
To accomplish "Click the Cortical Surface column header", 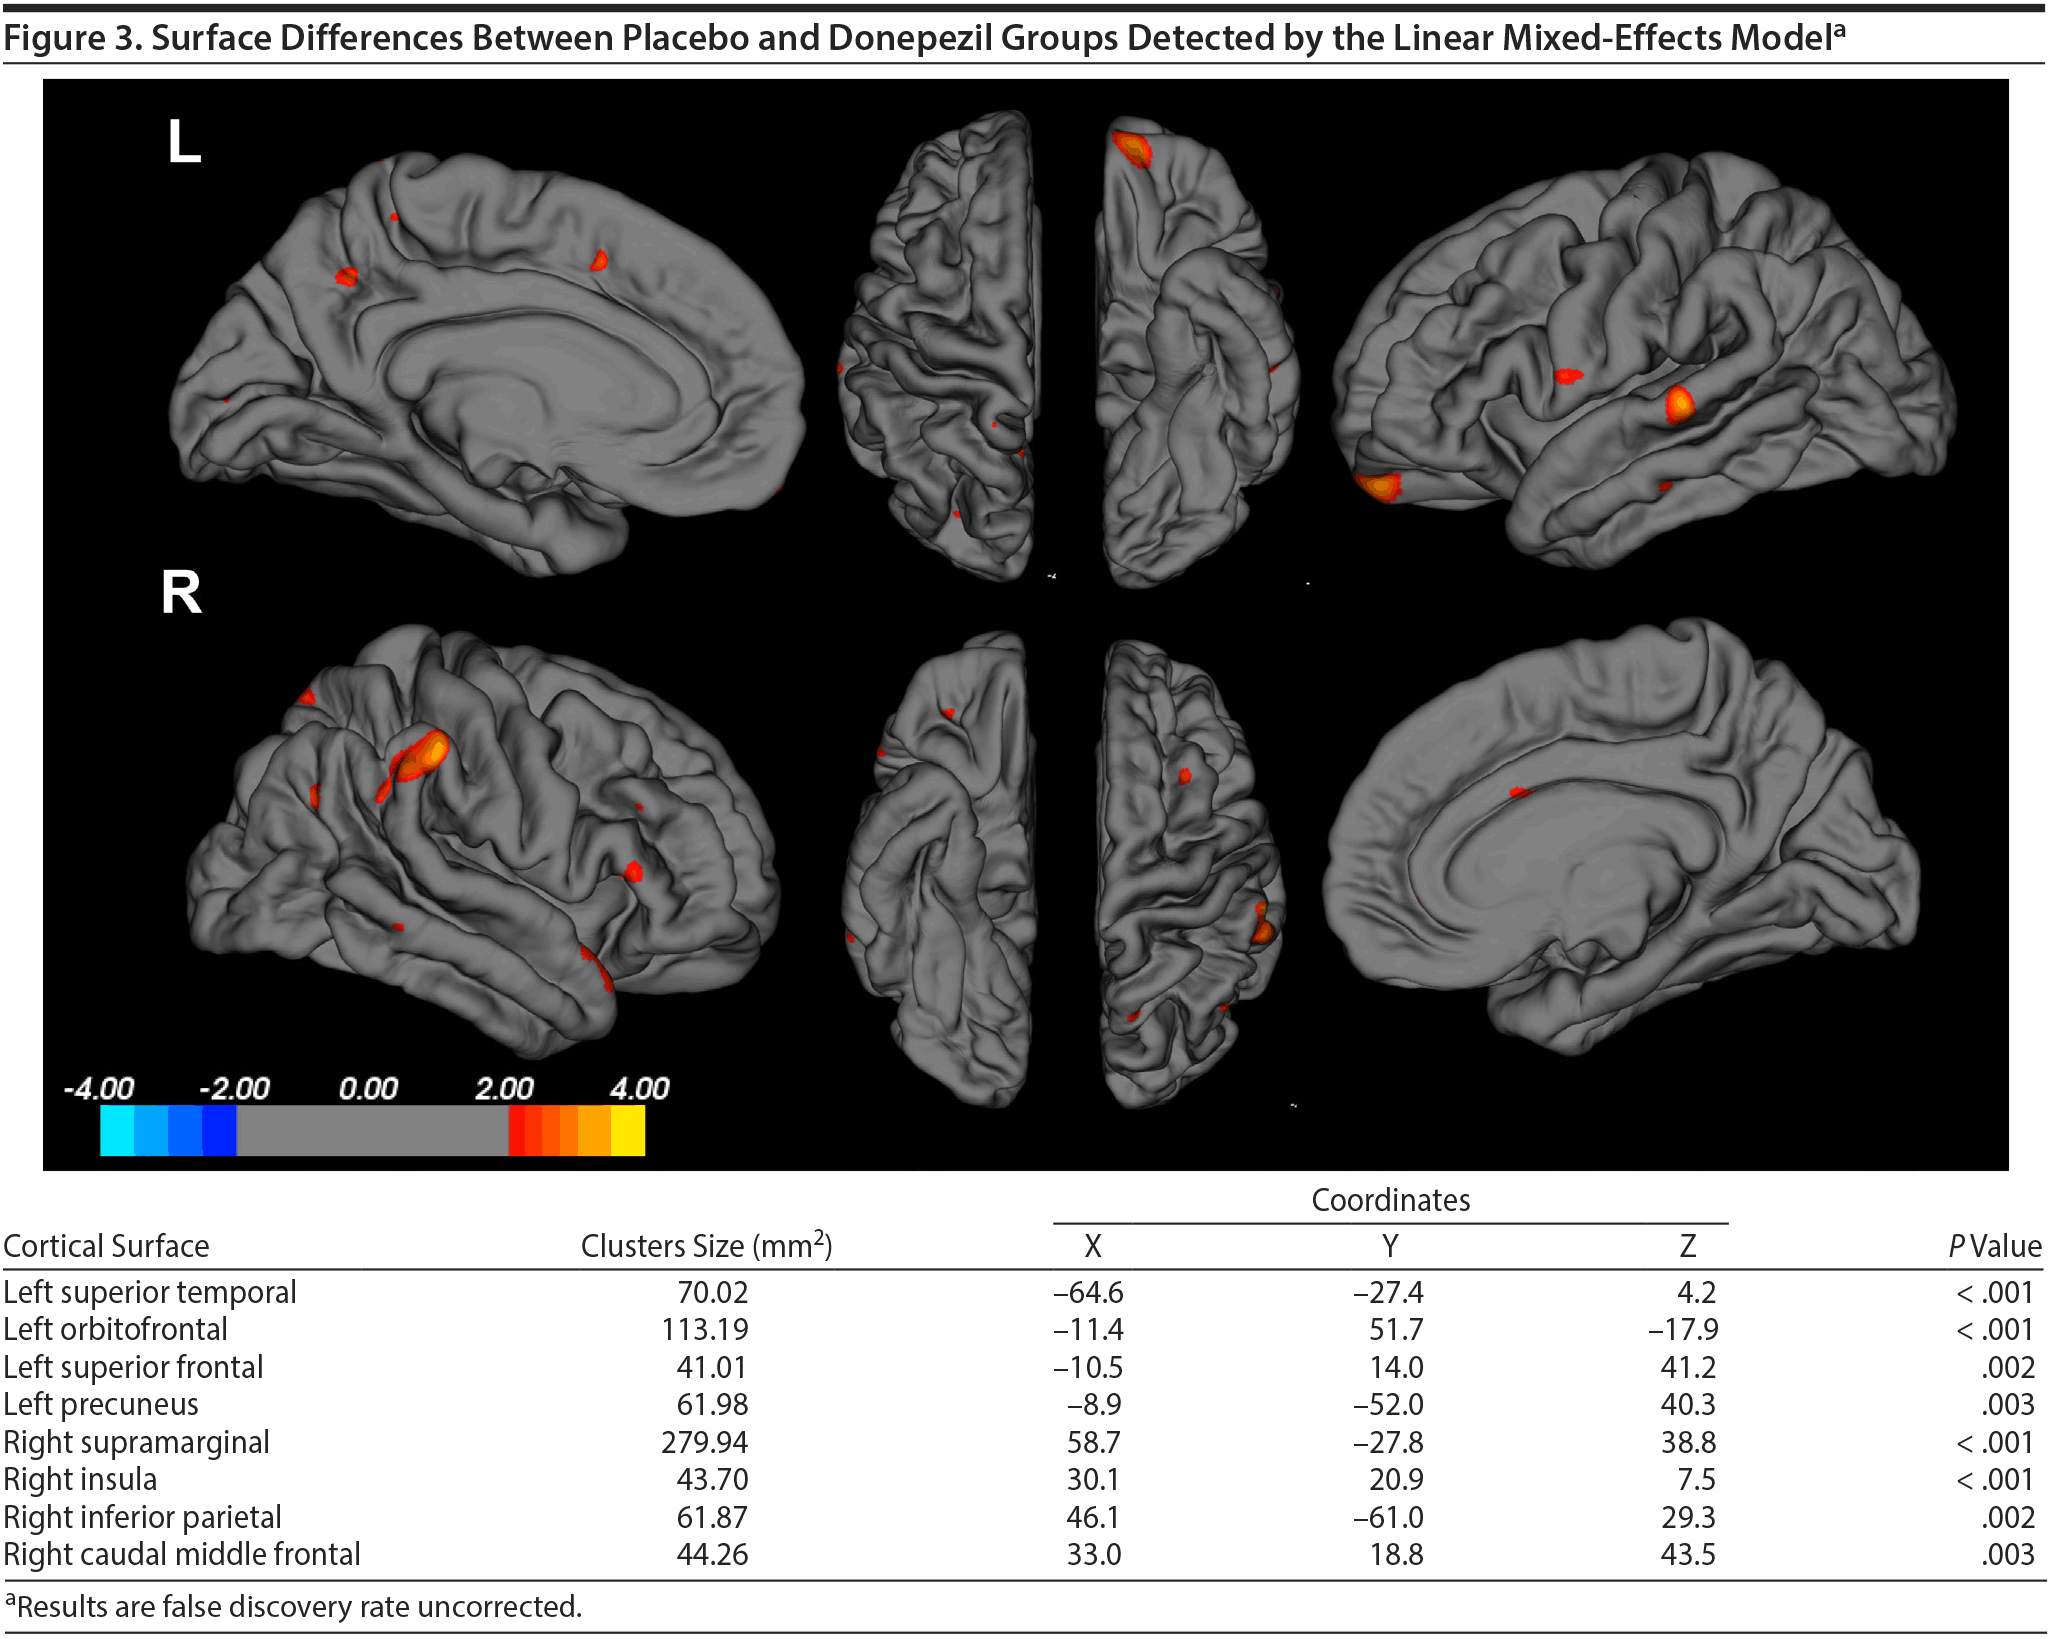I will pos(106,1246).
